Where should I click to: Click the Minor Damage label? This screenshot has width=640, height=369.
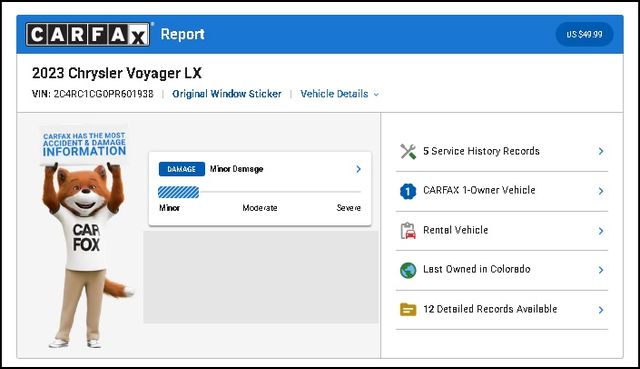coord(236,169)
